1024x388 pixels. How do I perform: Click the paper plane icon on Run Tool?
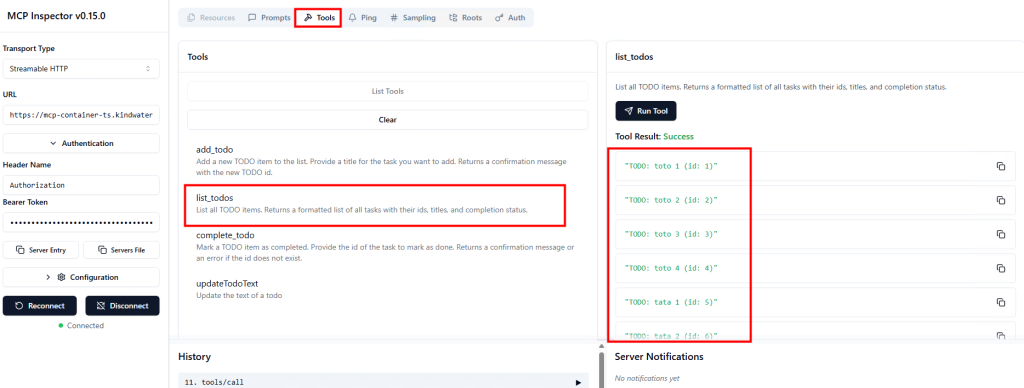[x=628, y=111]
